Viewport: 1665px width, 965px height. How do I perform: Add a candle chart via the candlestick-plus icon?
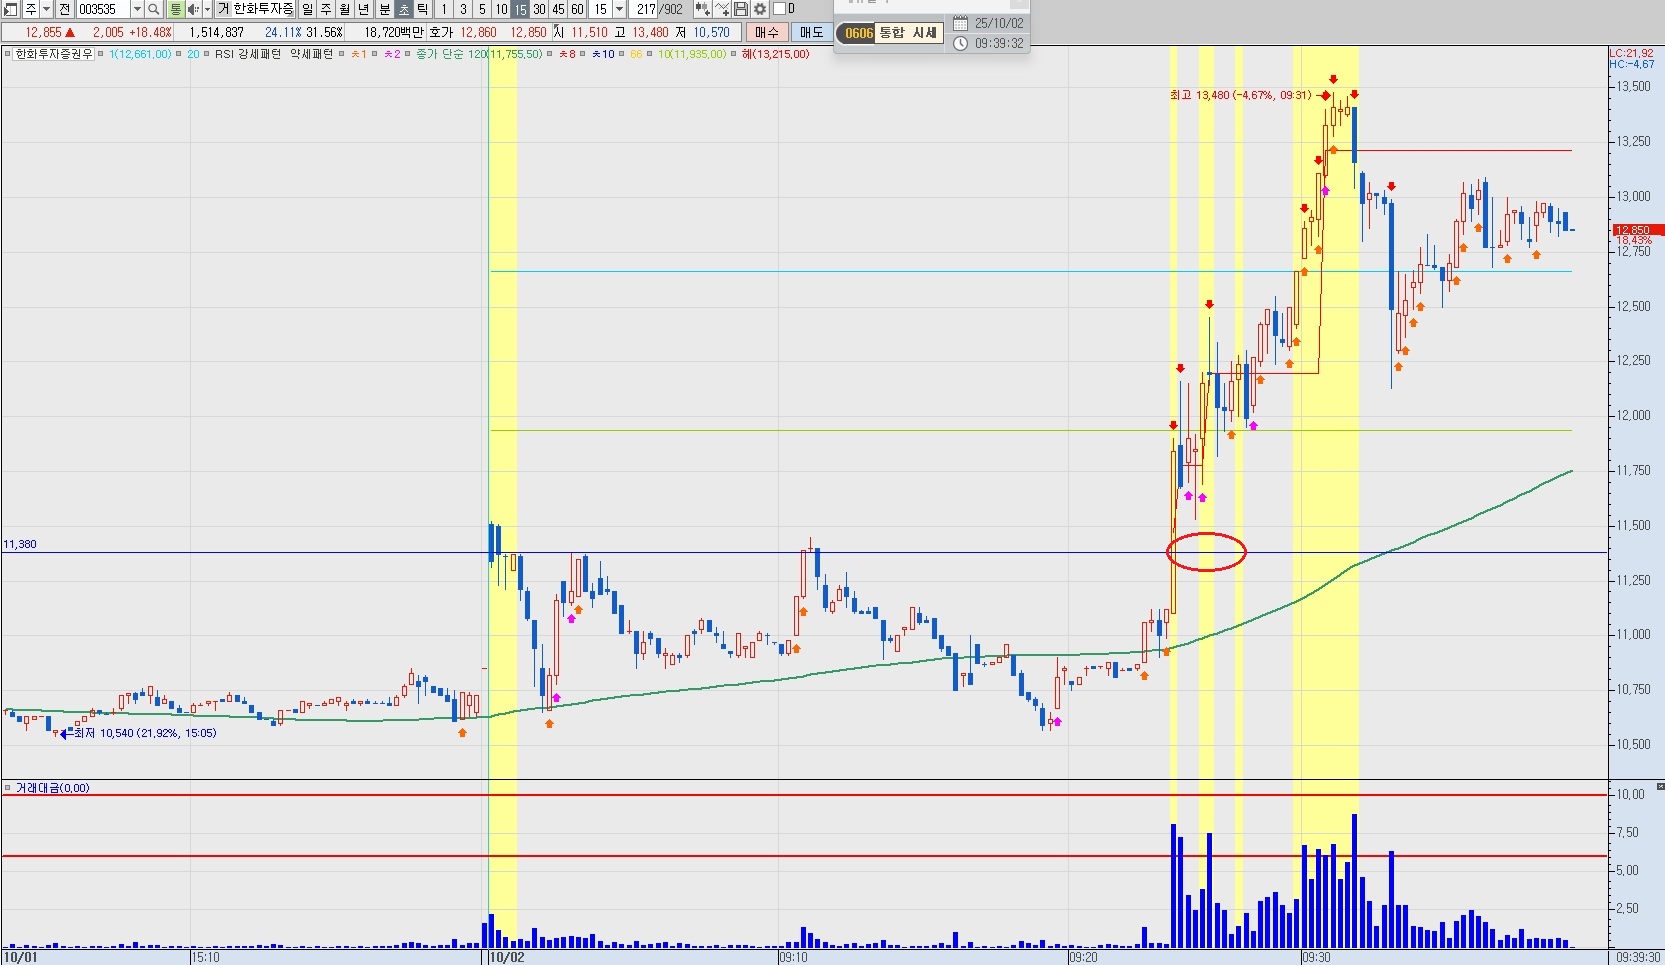704,9
